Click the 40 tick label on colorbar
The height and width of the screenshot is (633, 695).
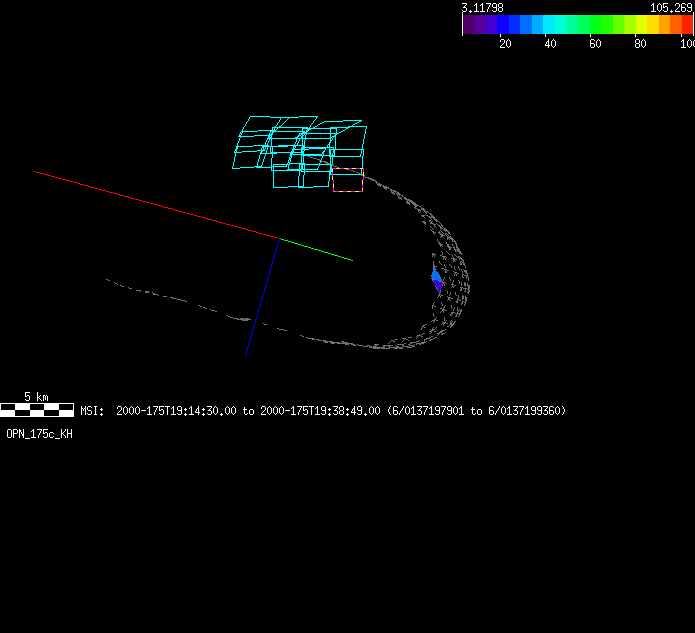tap(550, 44)
